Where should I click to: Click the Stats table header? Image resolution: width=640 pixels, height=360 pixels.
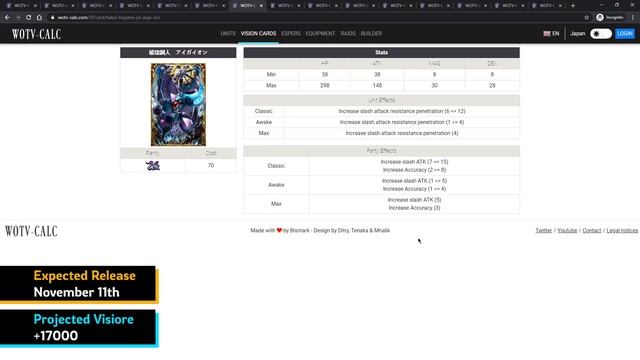[x=382, y=52]
